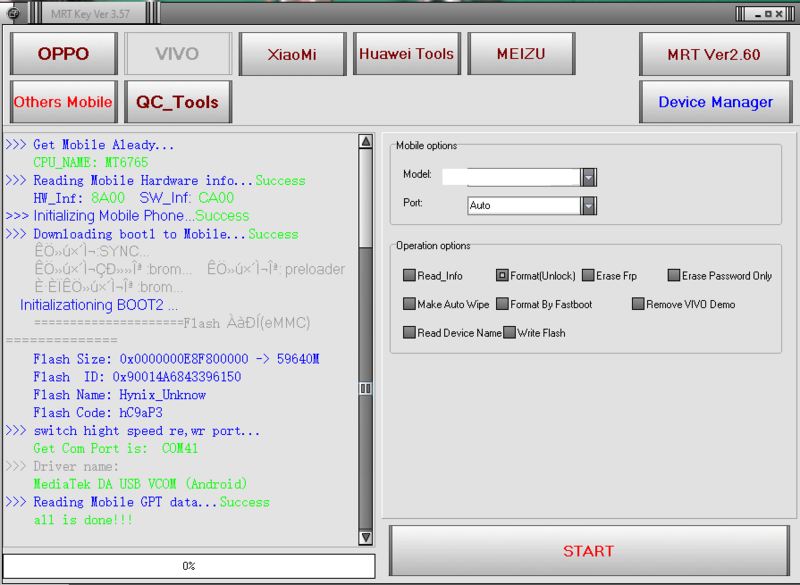Click 'Get Com Port is: COM41' line
This screenshot has width=800, height=585.
pos(116,448)
